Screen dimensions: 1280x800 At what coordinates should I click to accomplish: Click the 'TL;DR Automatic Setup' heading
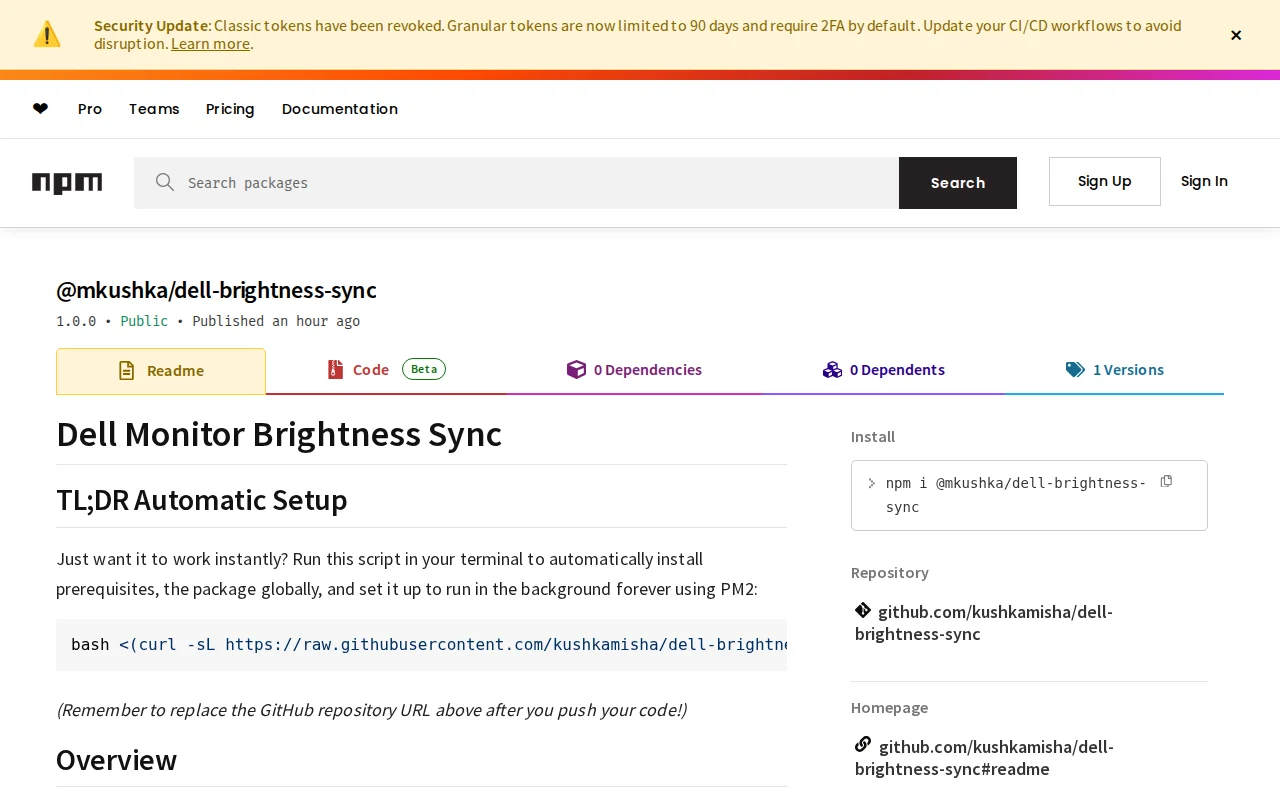pyautogui.click(x=202, y=499)
